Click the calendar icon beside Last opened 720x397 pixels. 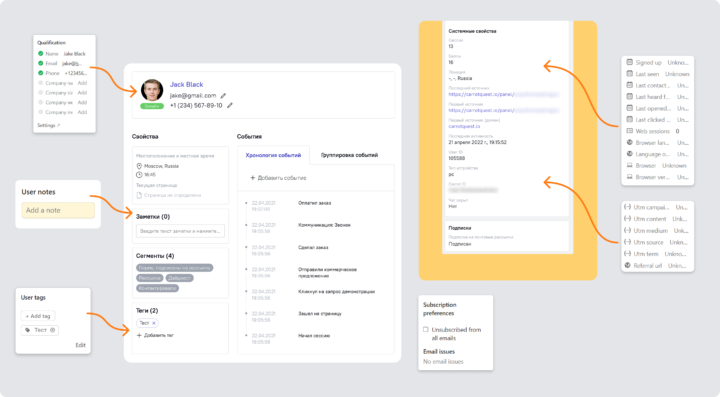630,108
